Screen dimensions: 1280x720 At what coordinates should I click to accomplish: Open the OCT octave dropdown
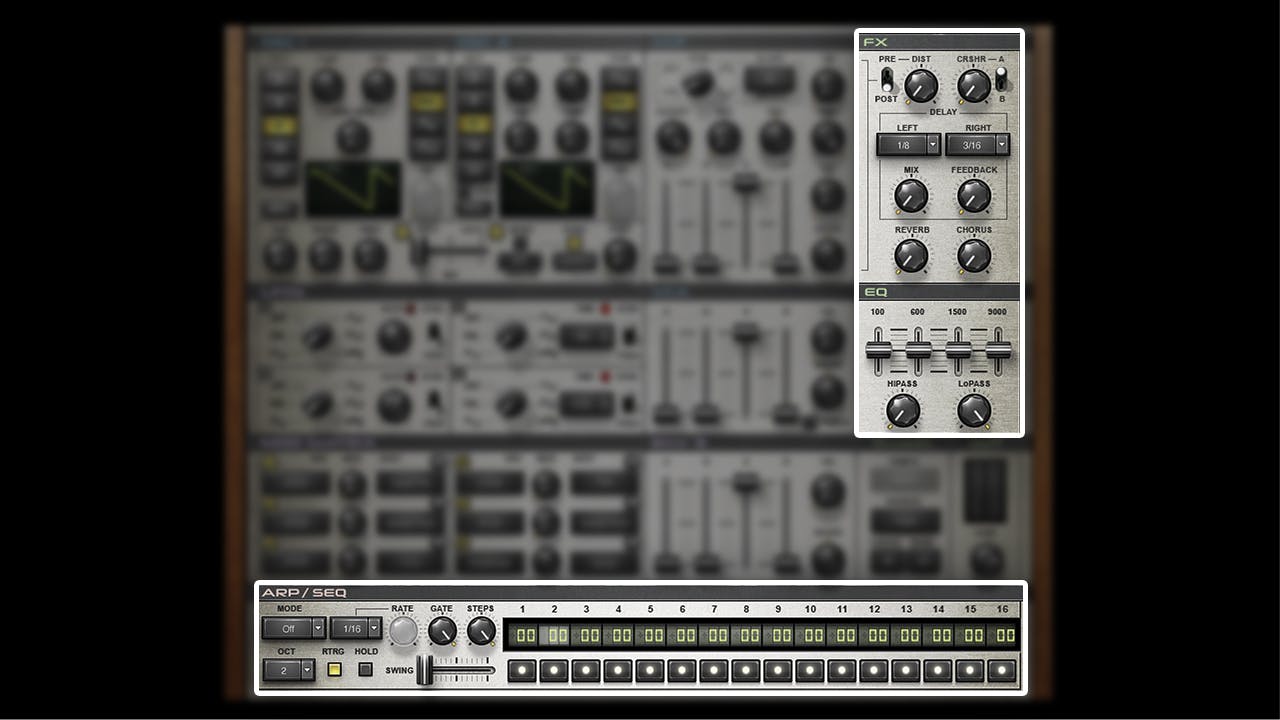coord(289,670)
